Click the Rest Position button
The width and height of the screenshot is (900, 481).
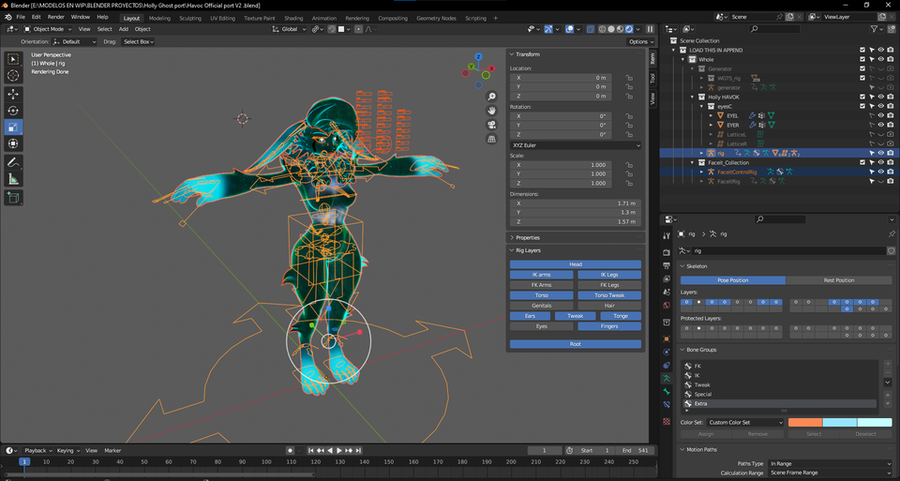[839, 280]
